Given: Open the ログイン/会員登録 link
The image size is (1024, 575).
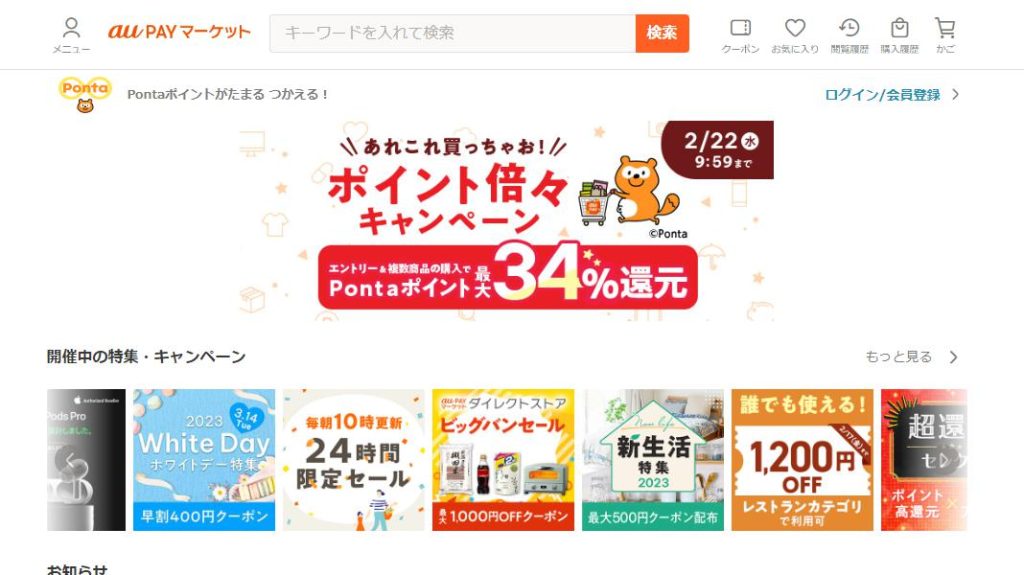Looking at the screenshot, I should pos(882,95).
